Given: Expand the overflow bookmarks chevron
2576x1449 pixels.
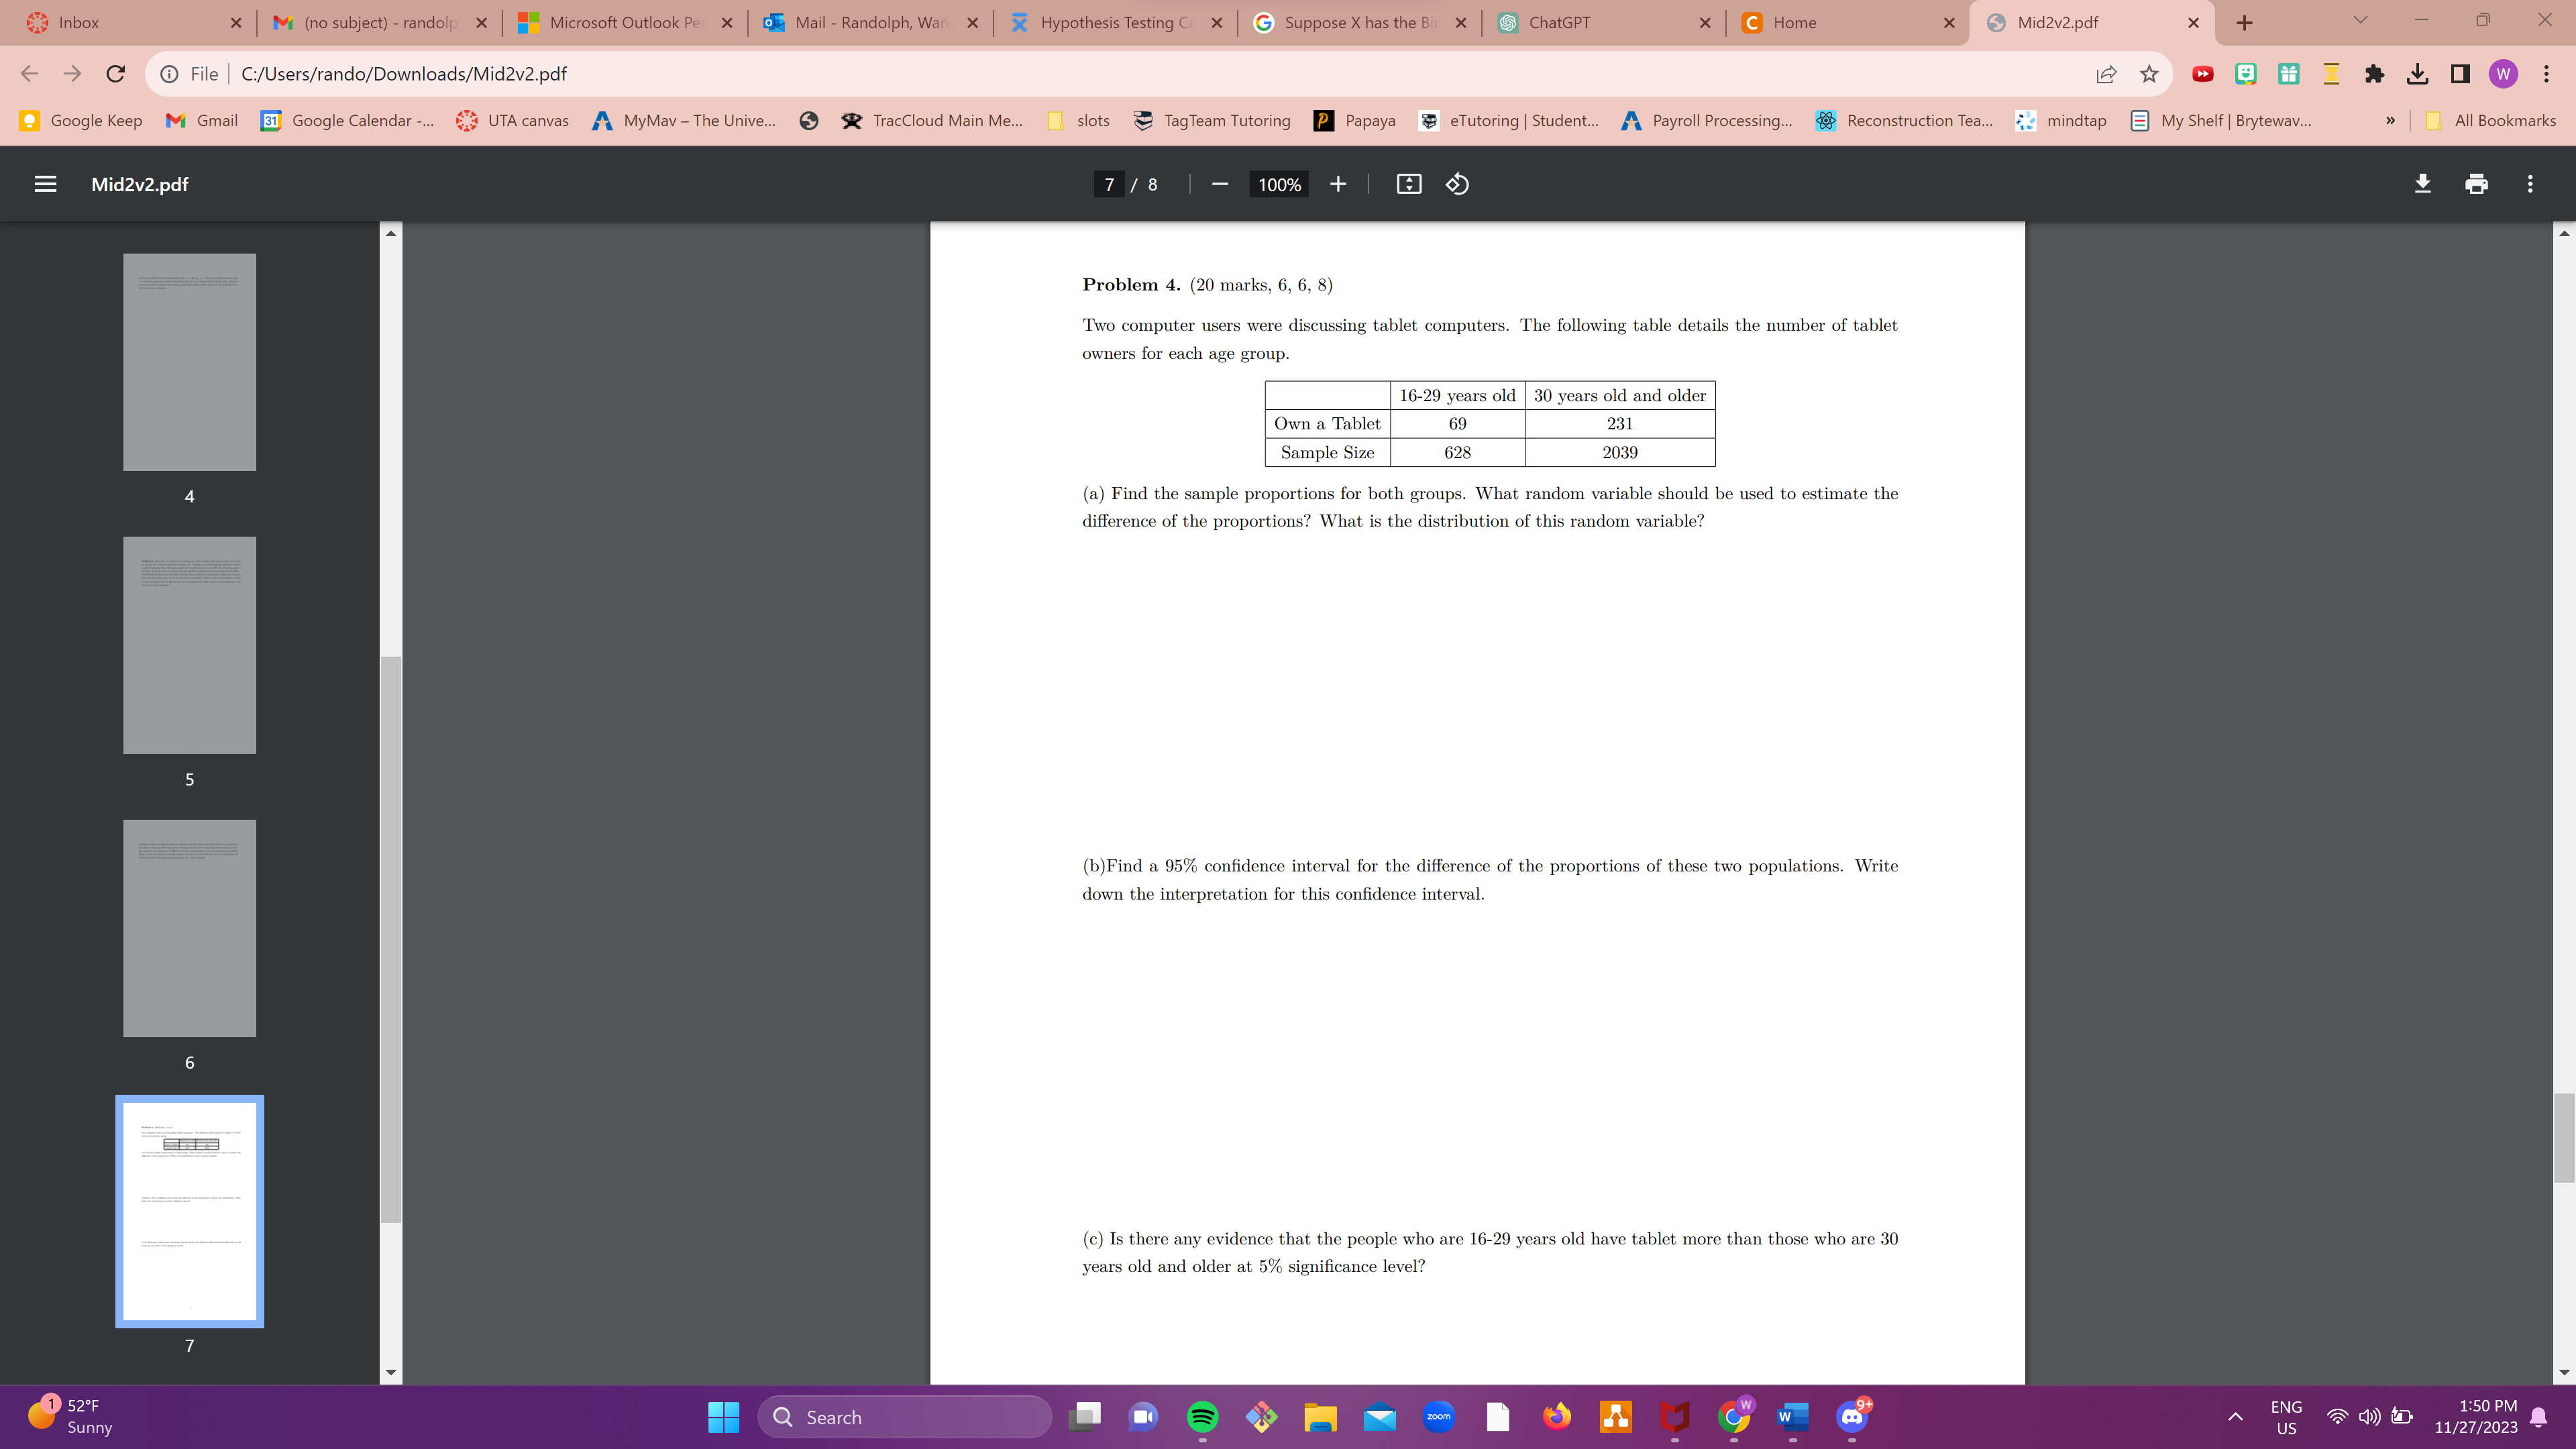Looking at the screenshot, I should pyautogui.click(x=2390, y=120).
